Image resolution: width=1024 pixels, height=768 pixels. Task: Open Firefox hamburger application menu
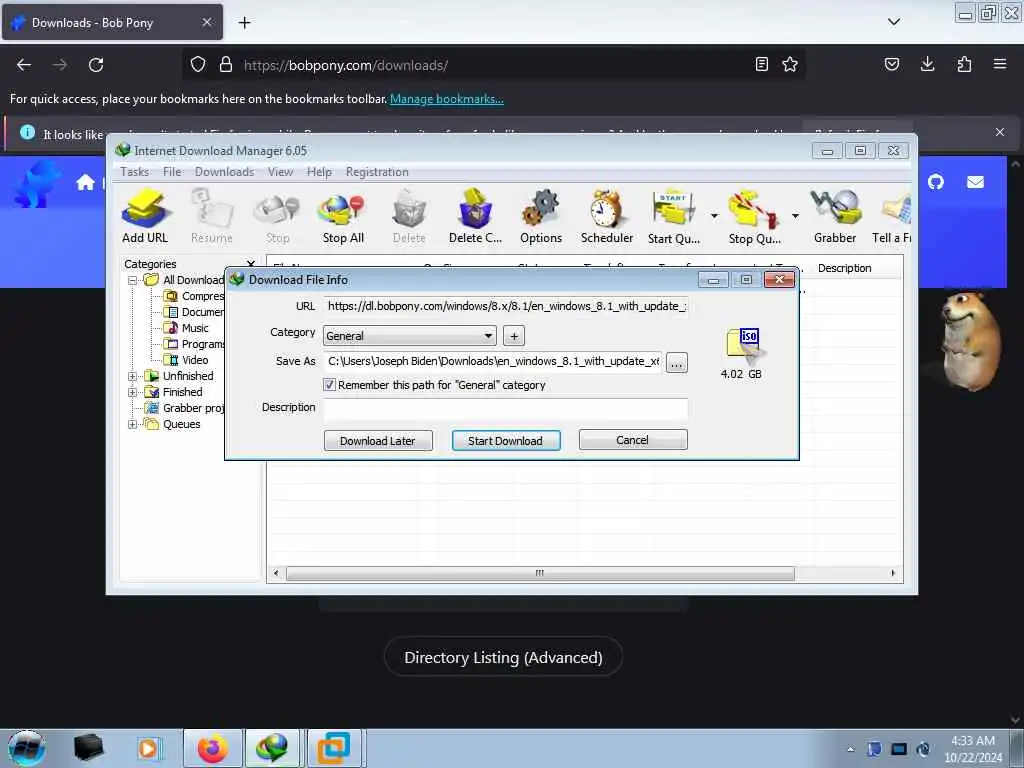(x=1000, y=64)
